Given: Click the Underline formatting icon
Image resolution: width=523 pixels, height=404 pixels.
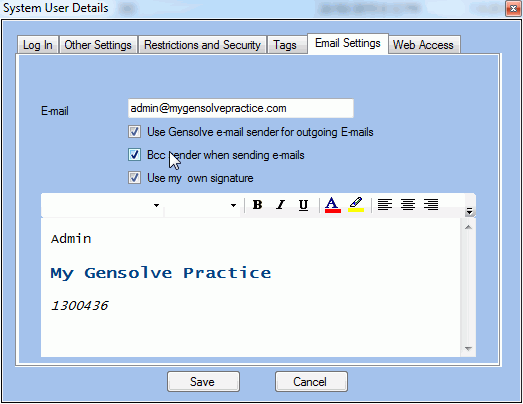Looking at the screenshot, I should coord(303,205).
